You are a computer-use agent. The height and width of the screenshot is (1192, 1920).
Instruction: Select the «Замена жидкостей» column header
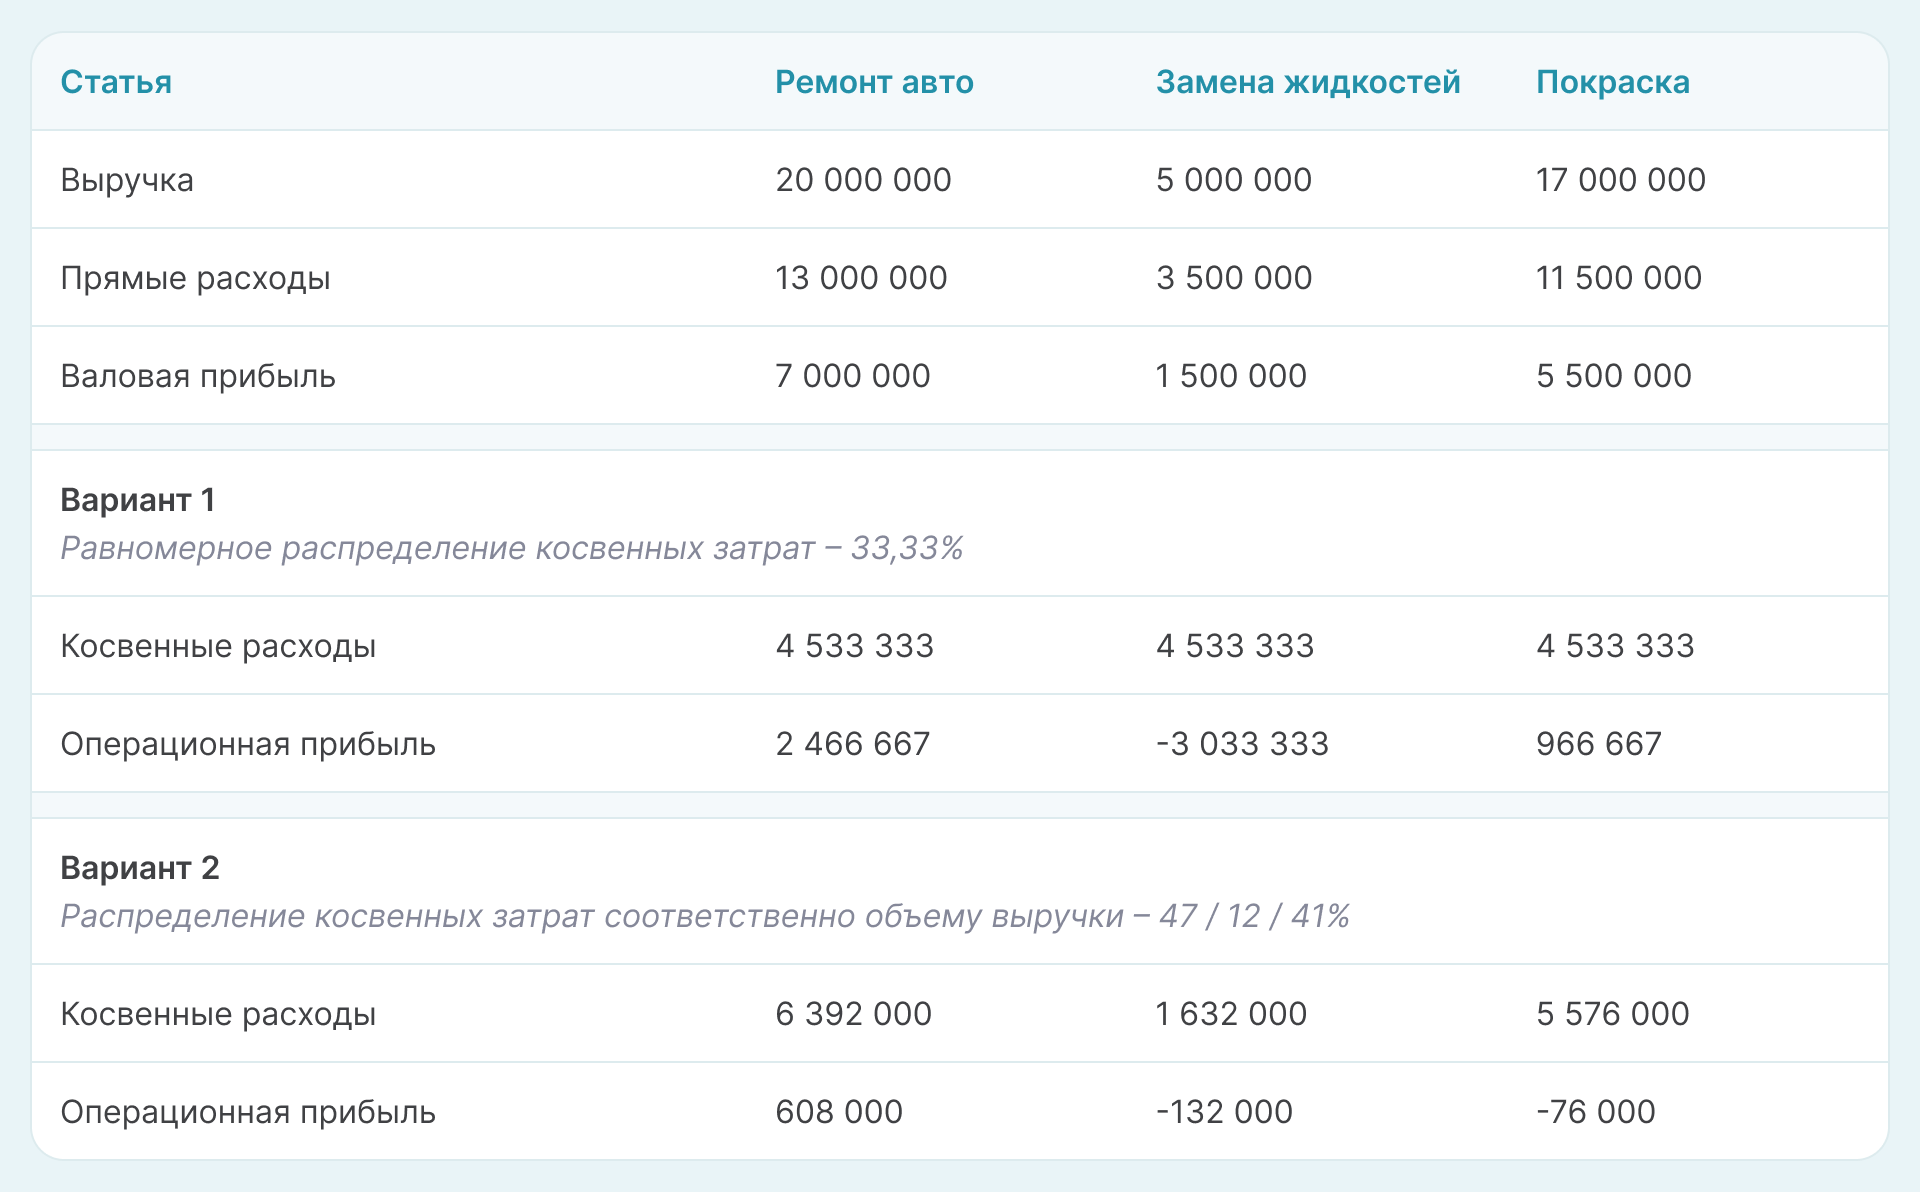click(1307, 82)
